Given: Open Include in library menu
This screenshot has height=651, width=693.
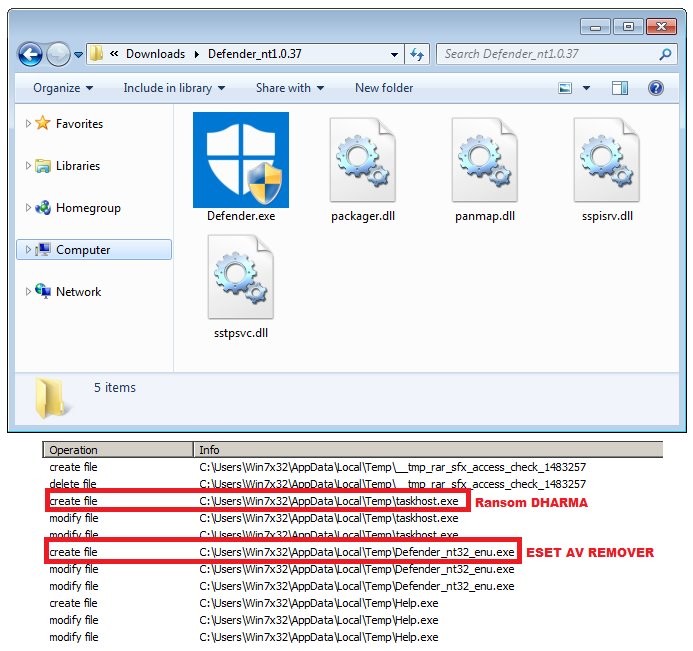Looking at the screenshot, I should tap(174, 88).
